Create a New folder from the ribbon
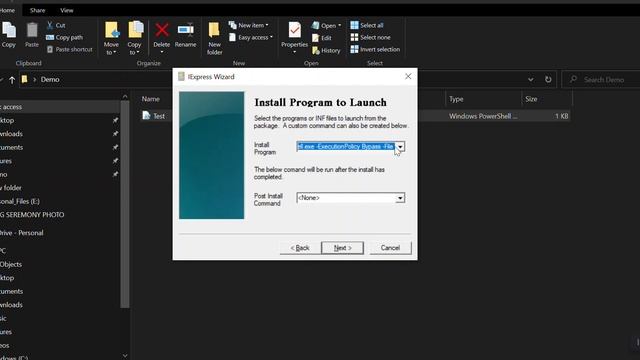The width and height of the screenshot is (640, 360). (x=214, y=38)
